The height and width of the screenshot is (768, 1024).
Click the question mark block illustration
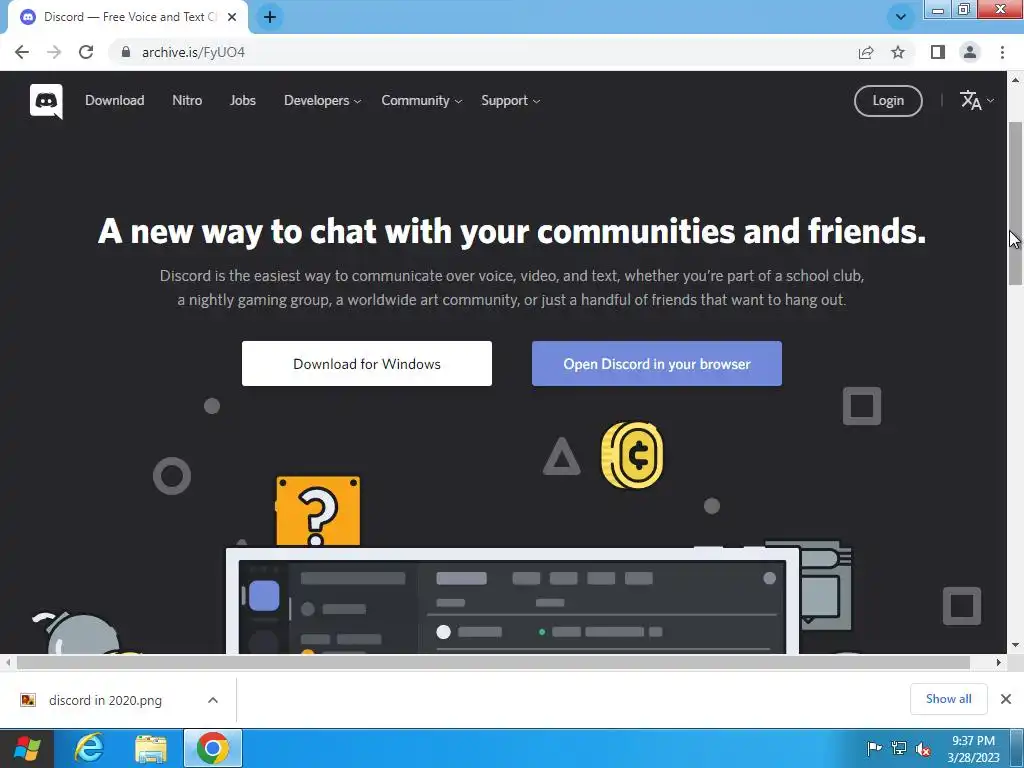click(317, 511)
